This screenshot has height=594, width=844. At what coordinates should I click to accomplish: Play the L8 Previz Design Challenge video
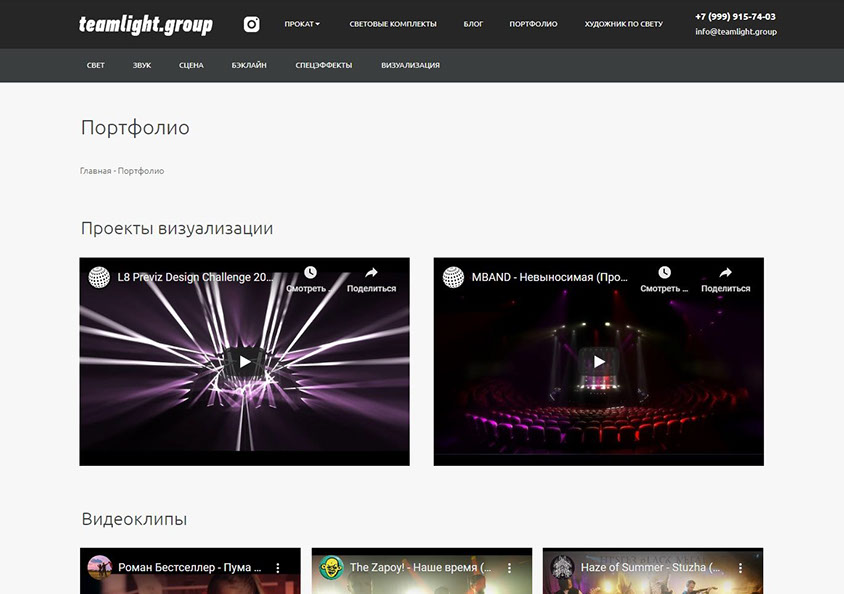point(245,361)
